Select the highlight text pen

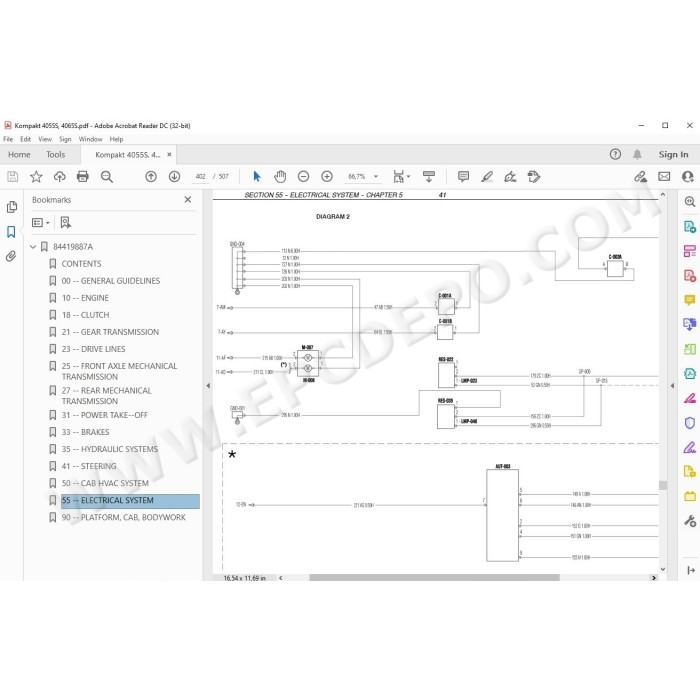click(x=487, y=177)
